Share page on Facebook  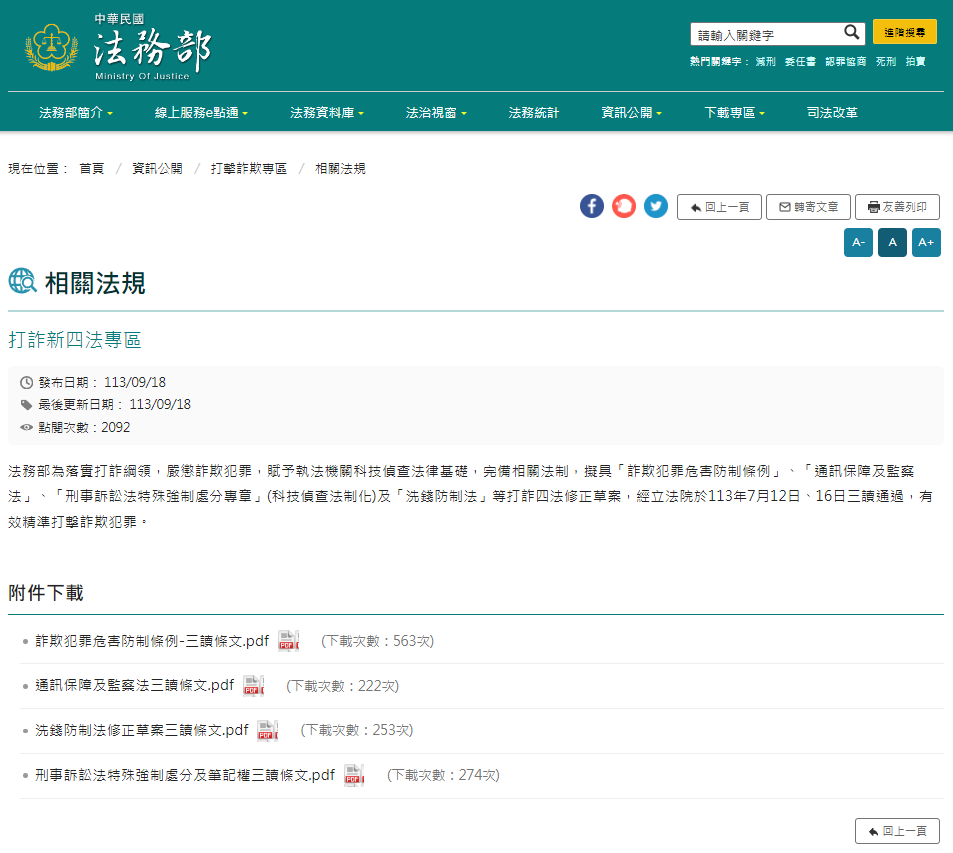point(592,207)
